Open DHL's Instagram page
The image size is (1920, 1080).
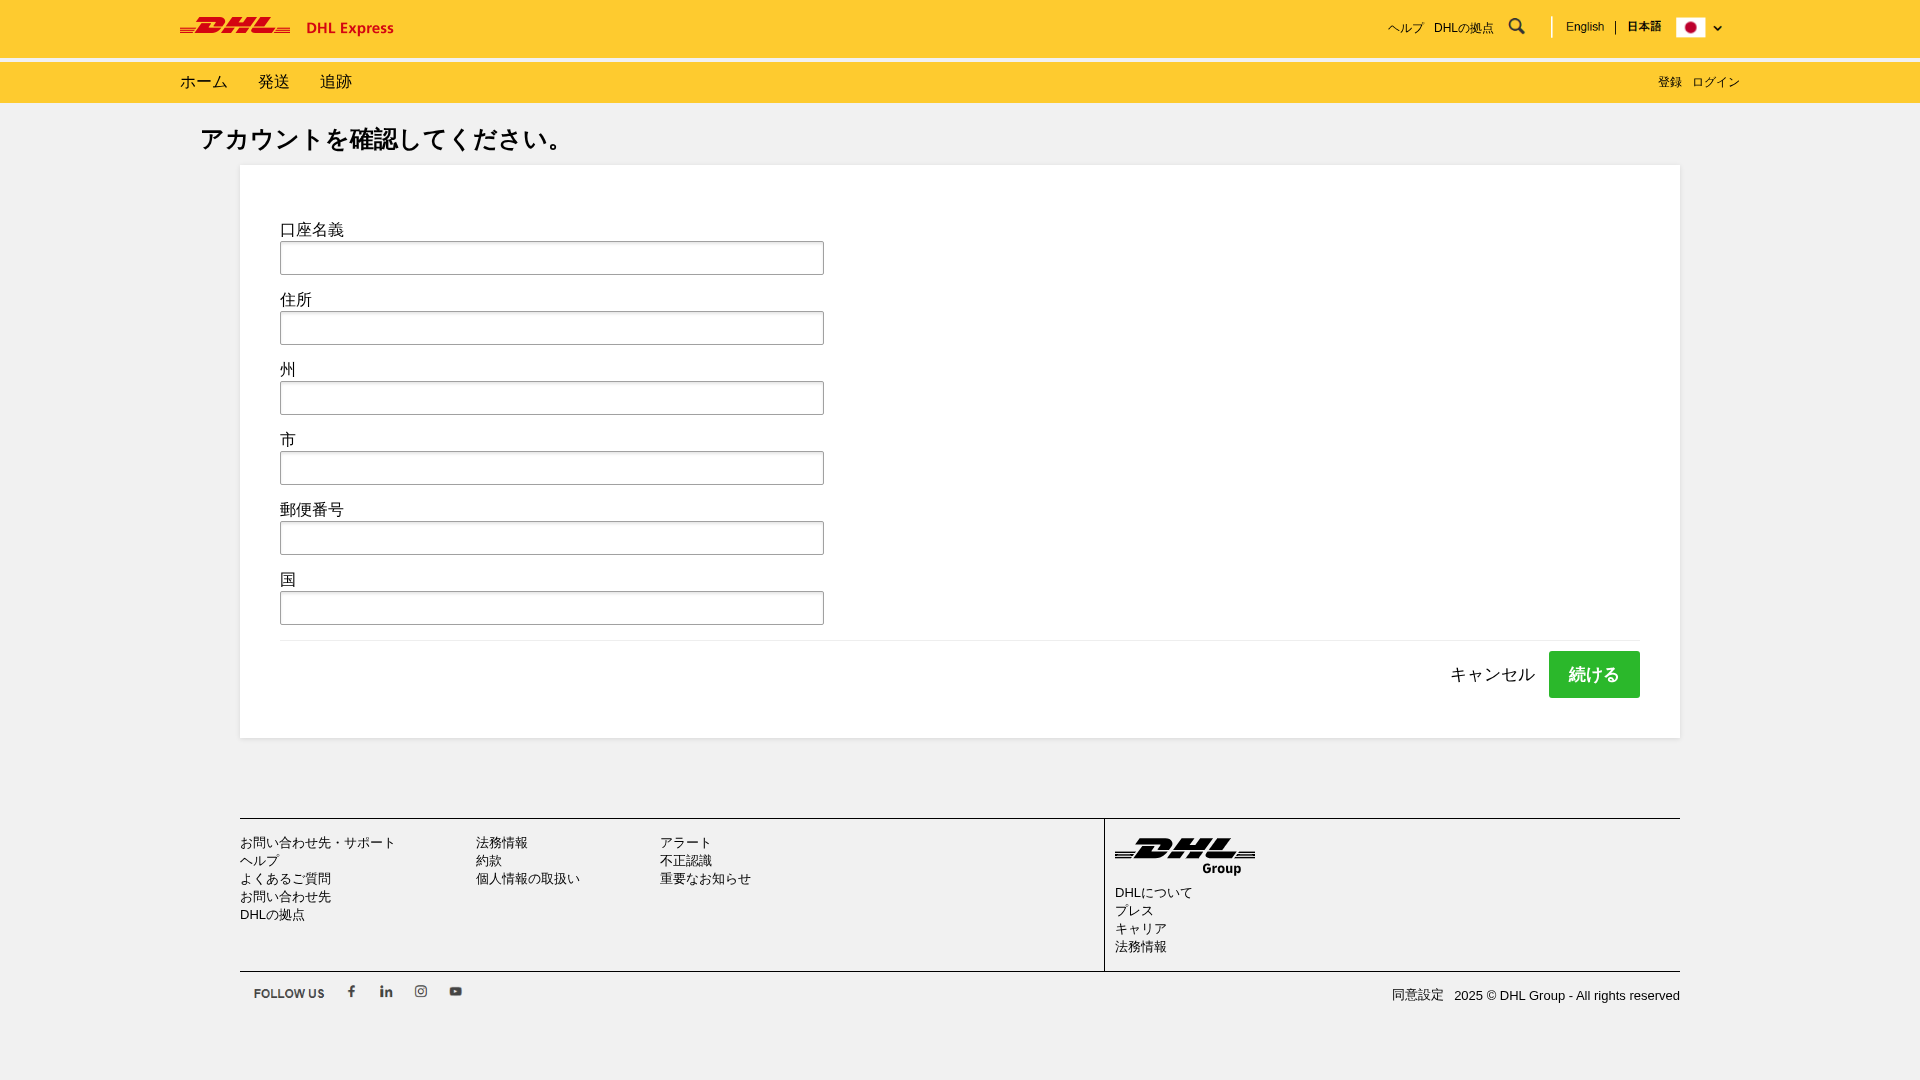pyautogui.click(x=421, y=991)
